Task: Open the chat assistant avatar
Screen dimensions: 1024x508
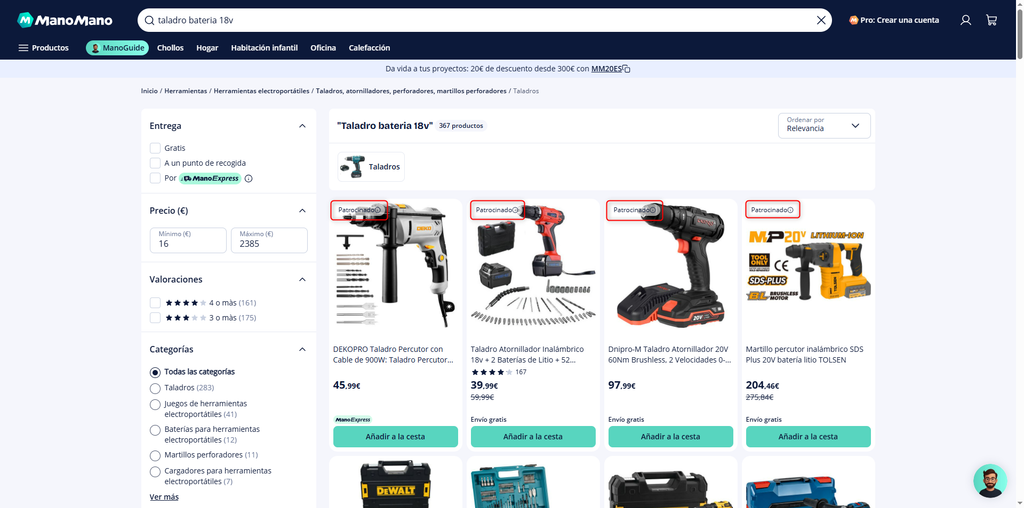Action: pyautogui.click(x=989, y=481)
